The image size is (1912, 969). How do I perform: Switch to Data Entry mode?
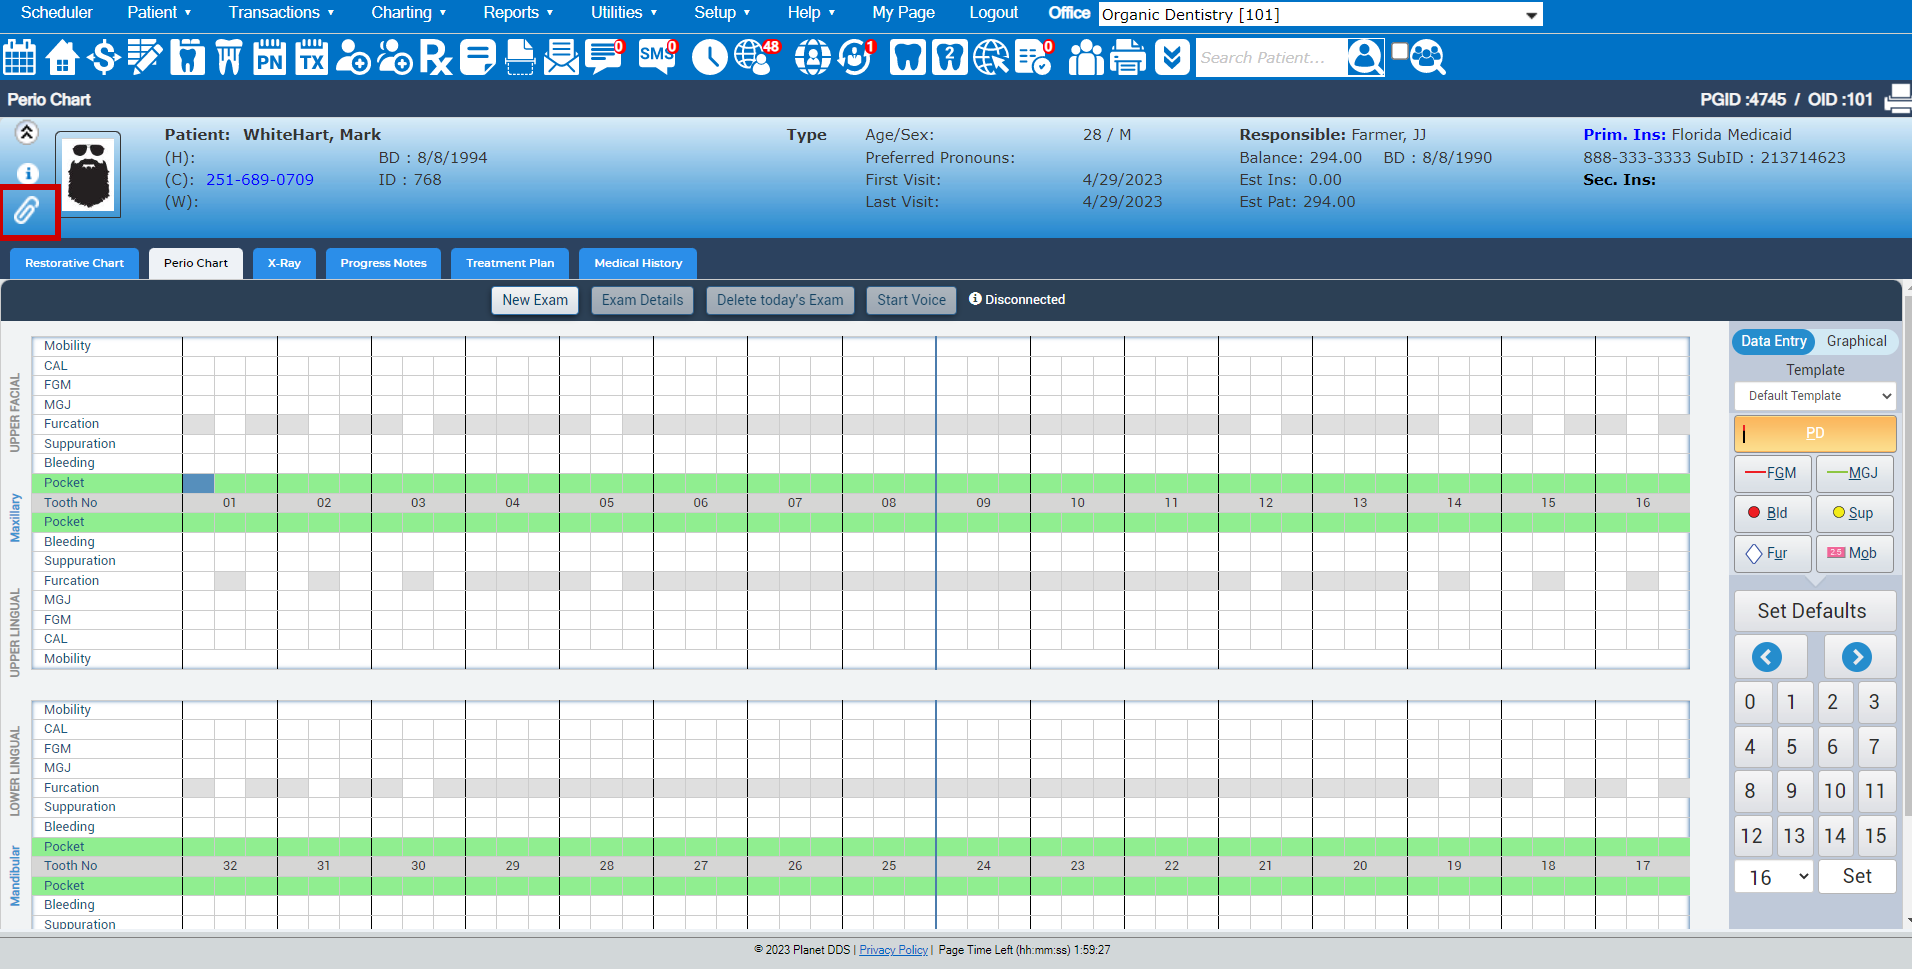click(x=1773, y=341)
